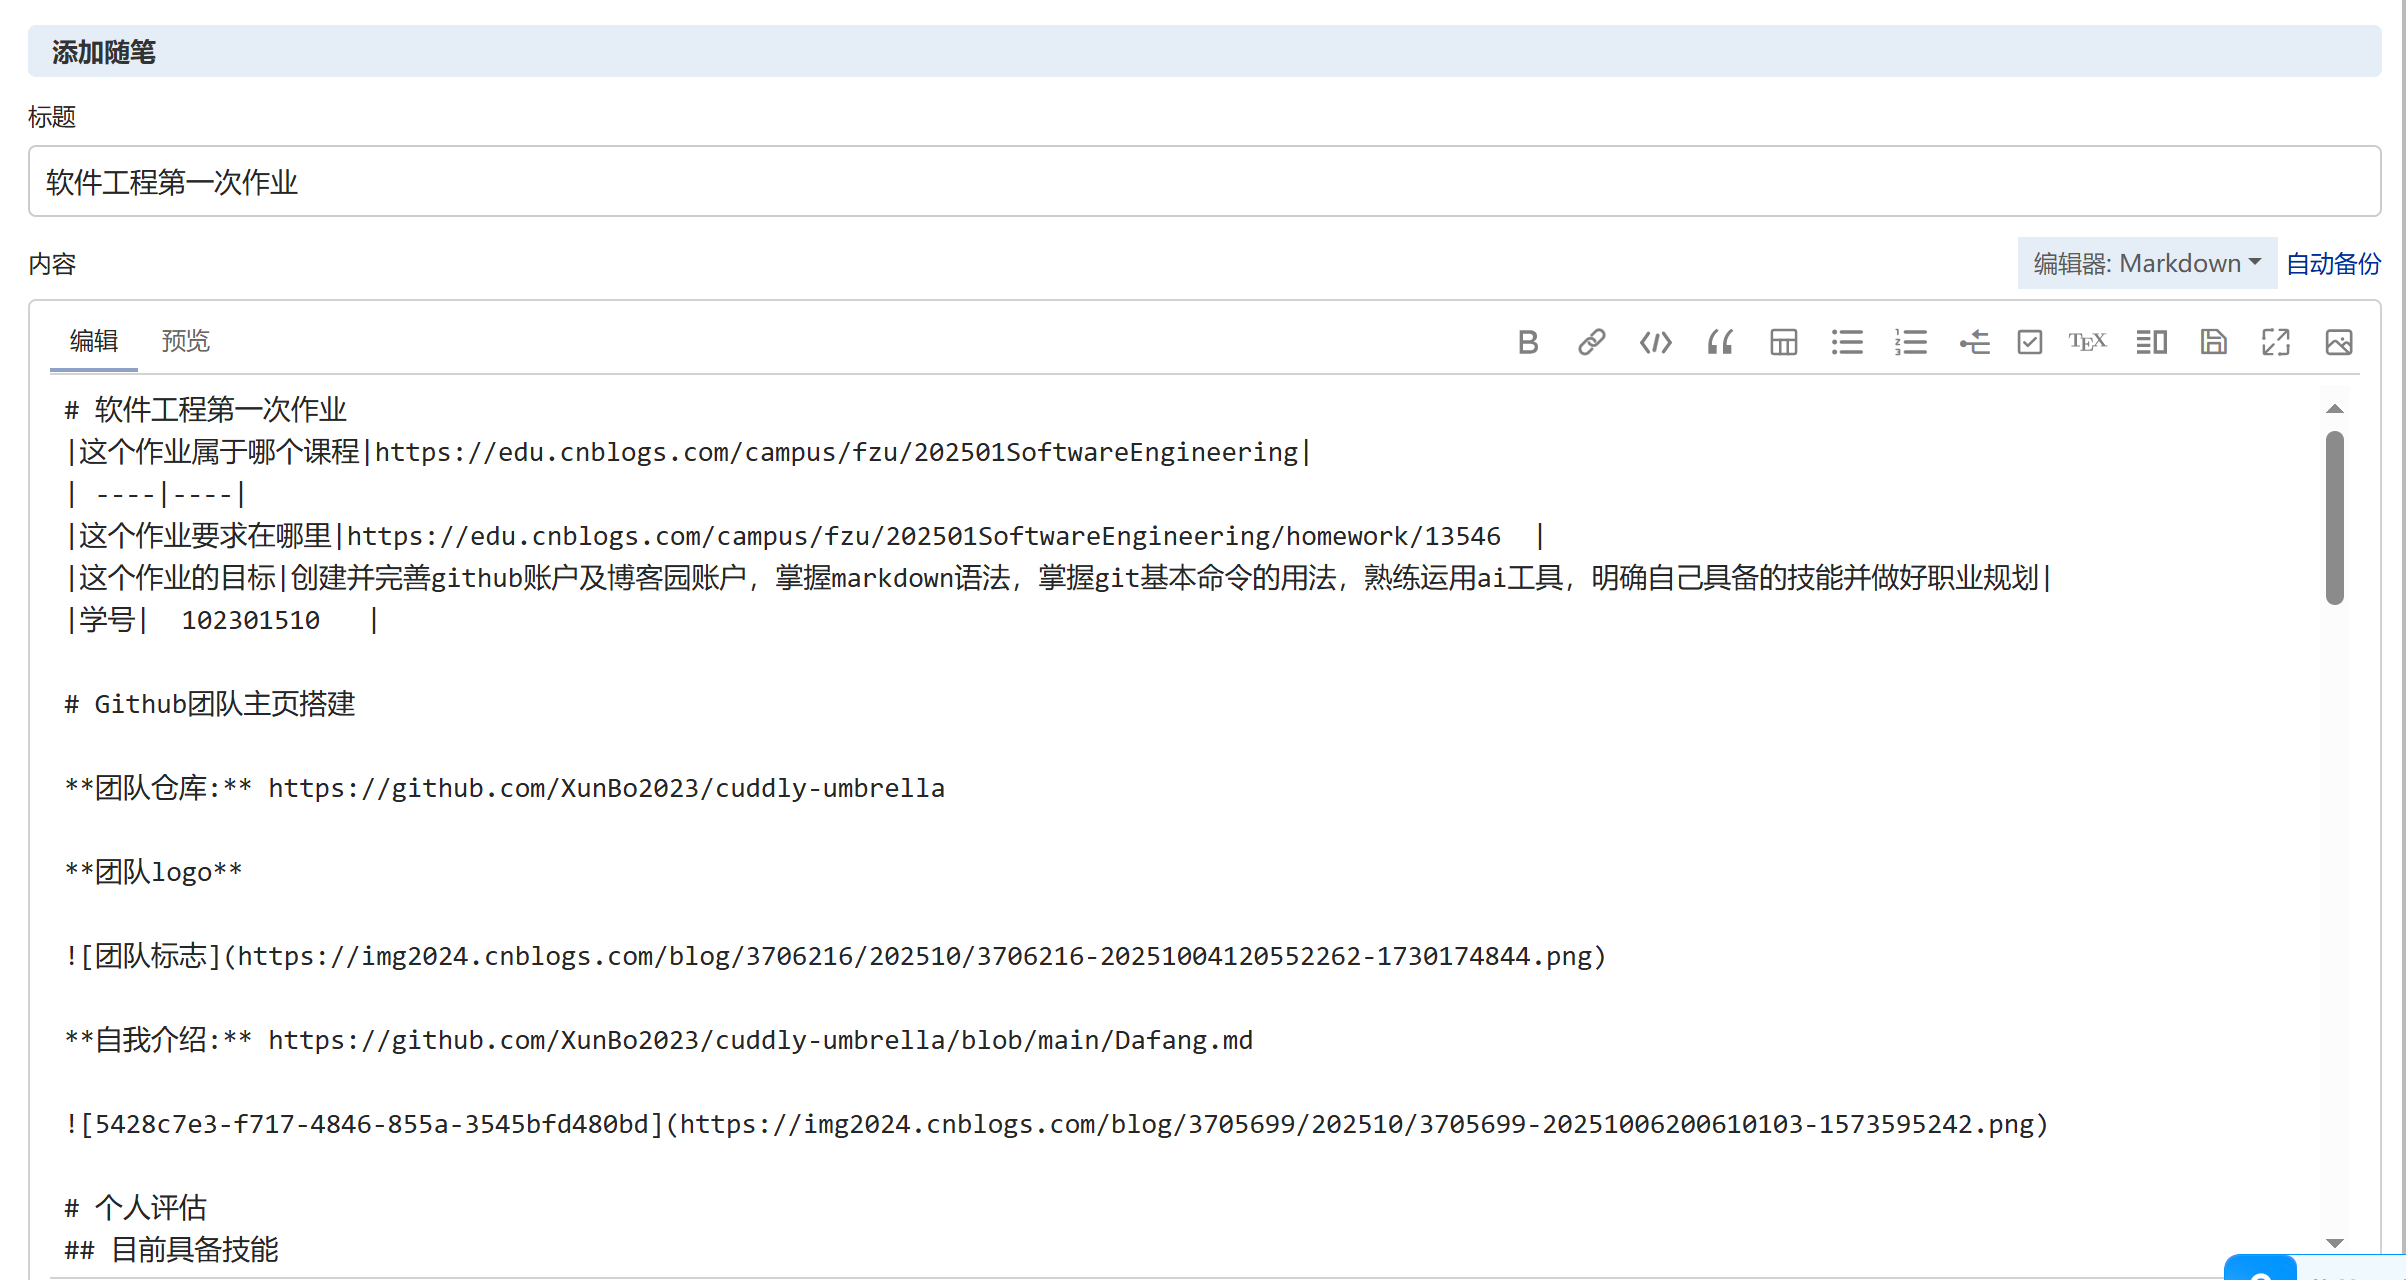Select the 编辑 tab
Image resolution: width=2406 pixels, height=1280 pixels.
pyautogui.click(x=94, y=341)
